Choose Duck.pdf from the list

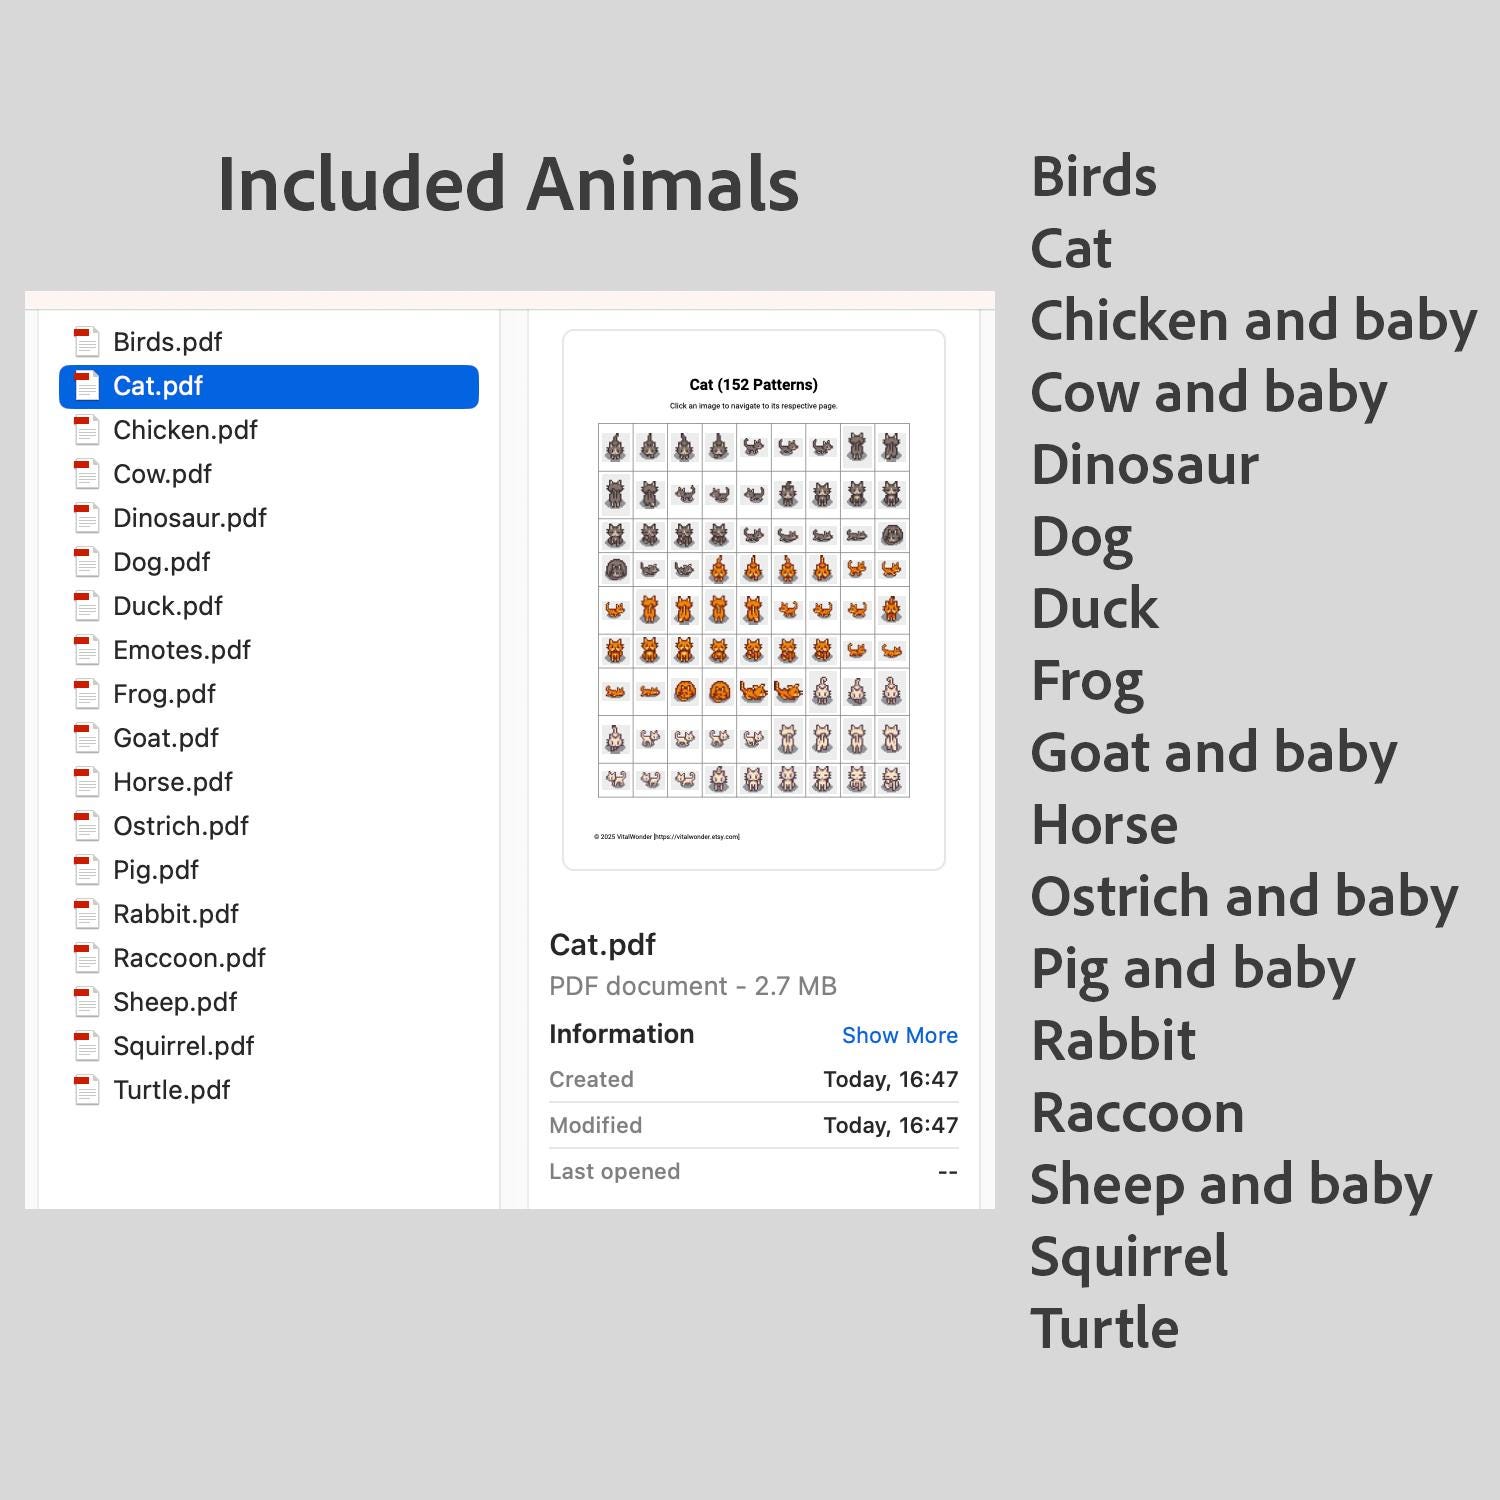point(269,606)
